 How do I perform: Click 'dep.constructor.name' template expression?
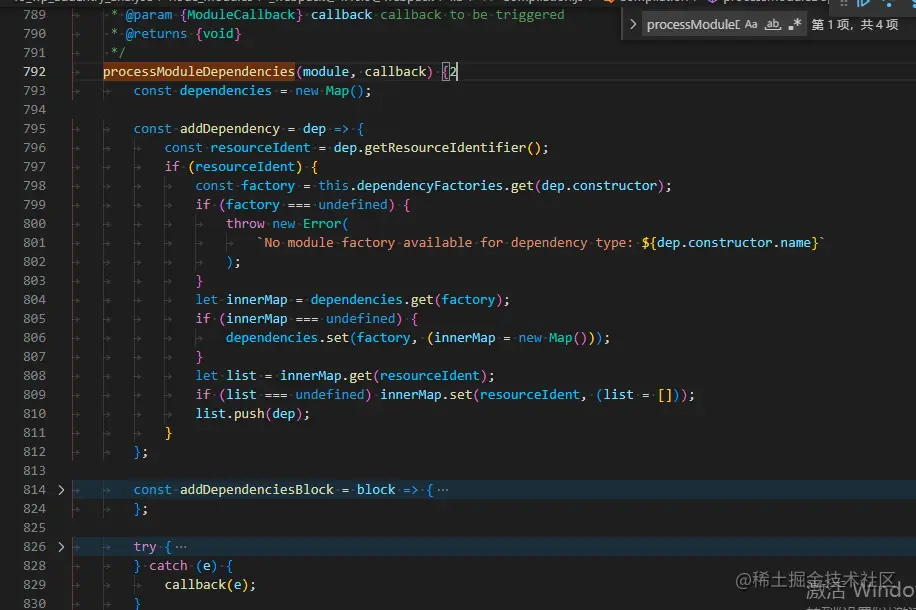pos(734,242)
